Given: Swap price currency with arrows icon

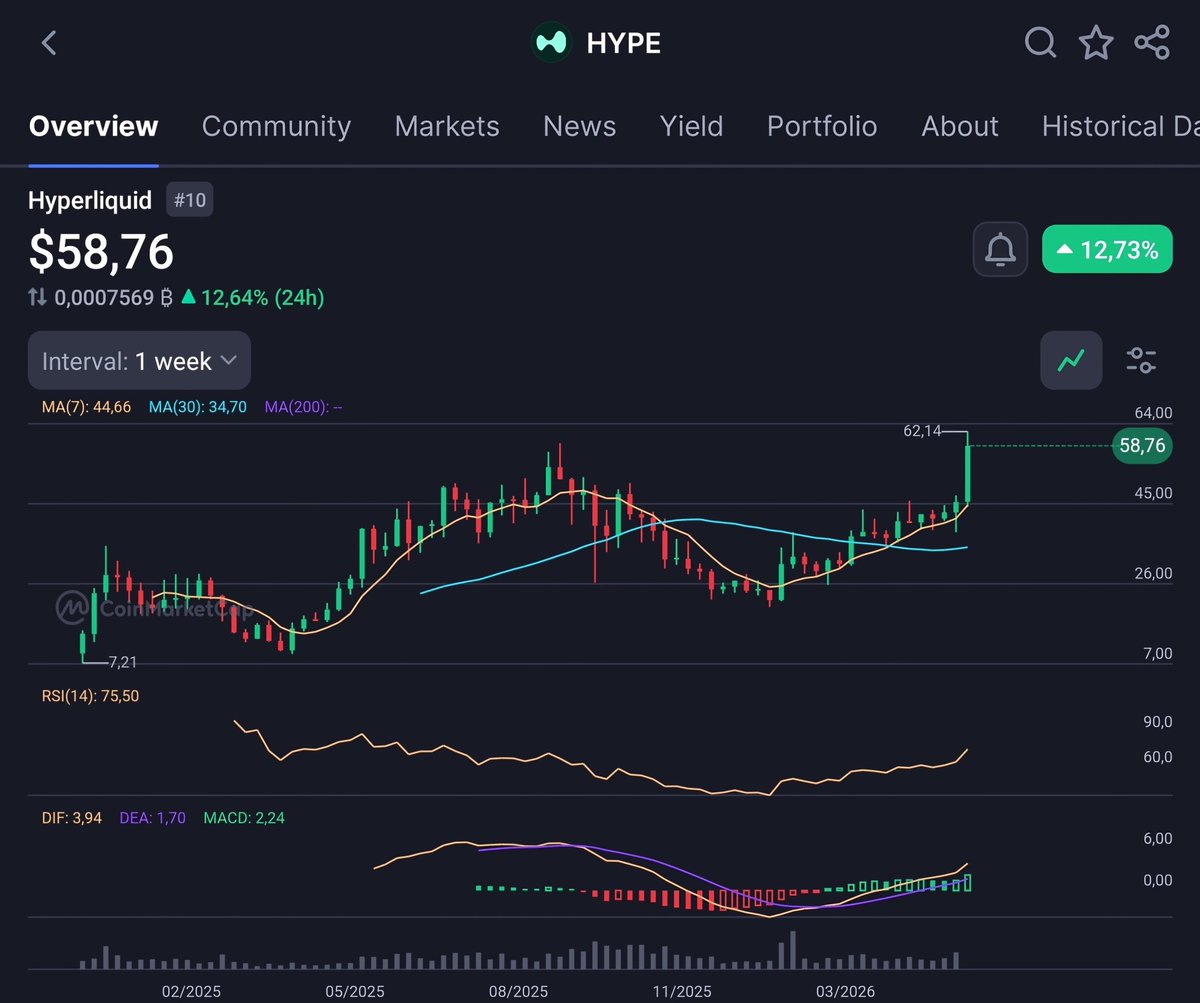Looking at the screenshot, I should [x=37, y=297].
